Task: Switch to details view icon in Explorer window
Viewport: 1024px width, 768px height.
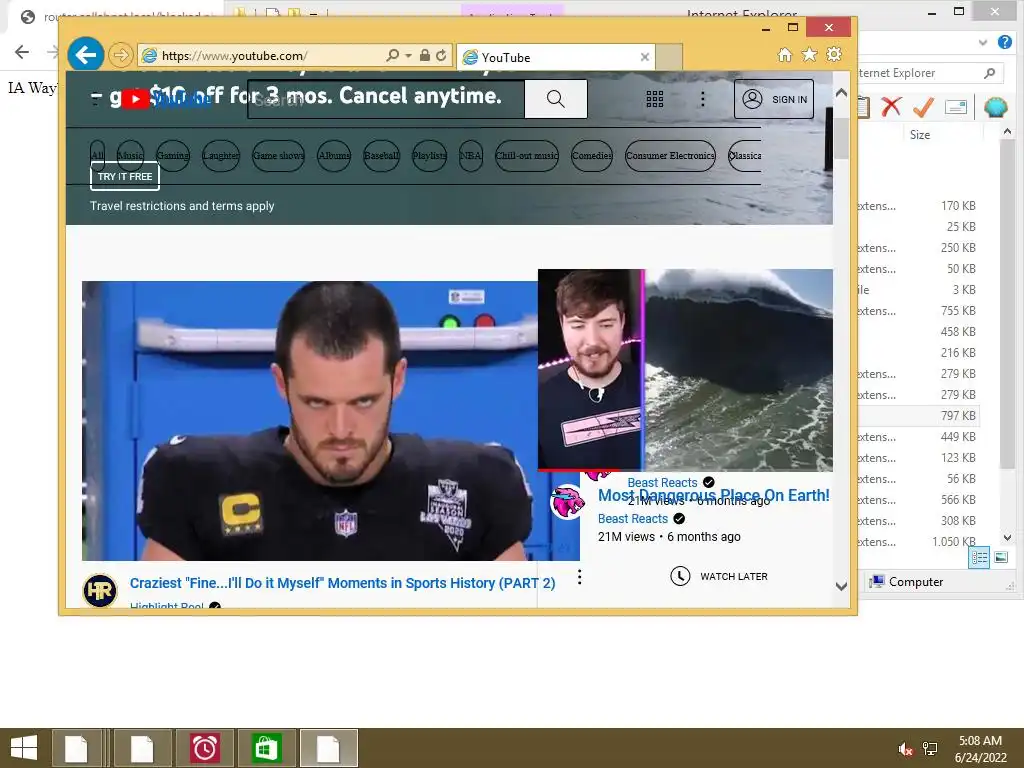Action: point(978,557)
